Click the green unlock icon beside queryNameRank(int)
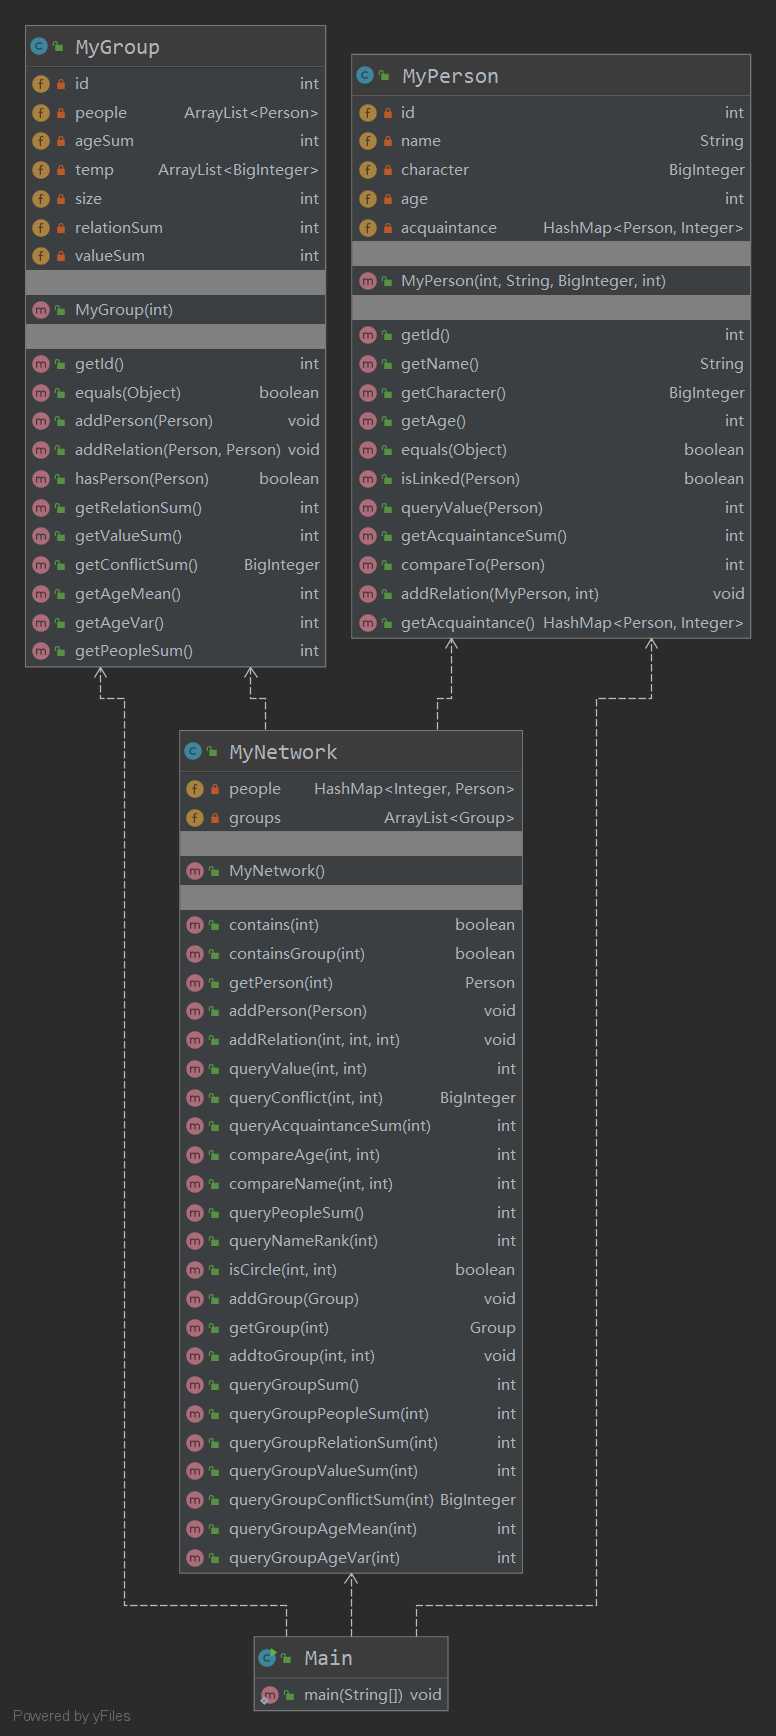 (214, 1241)
